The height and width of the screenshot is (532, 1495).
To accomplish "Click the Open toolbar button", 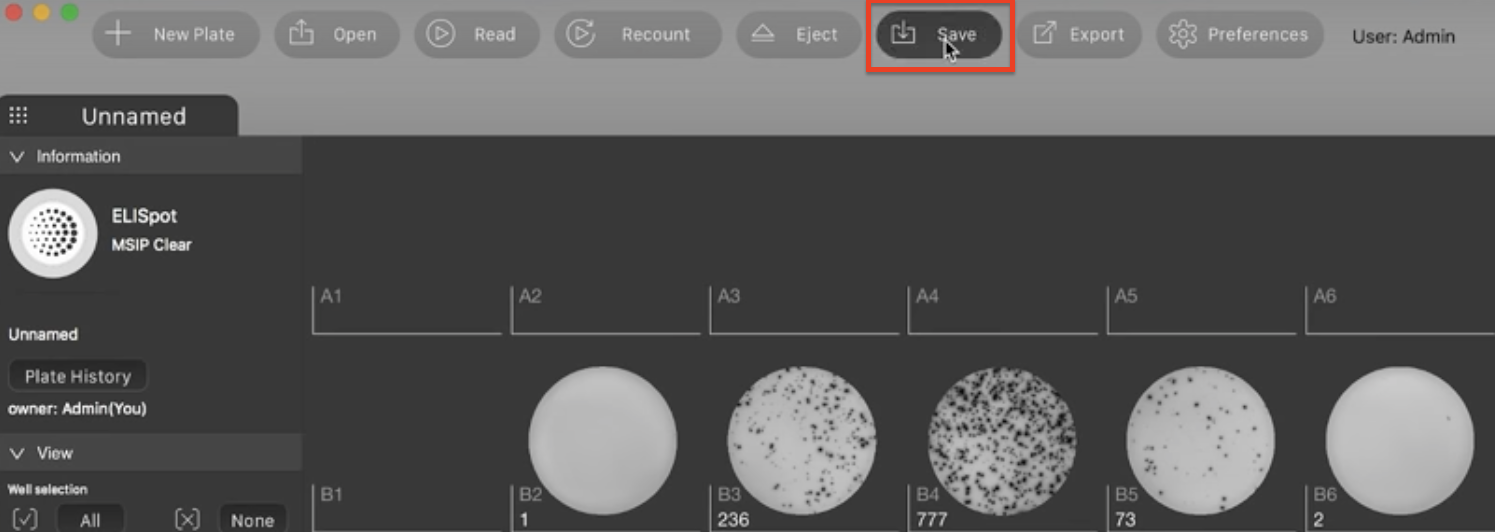I will (337, 34).
